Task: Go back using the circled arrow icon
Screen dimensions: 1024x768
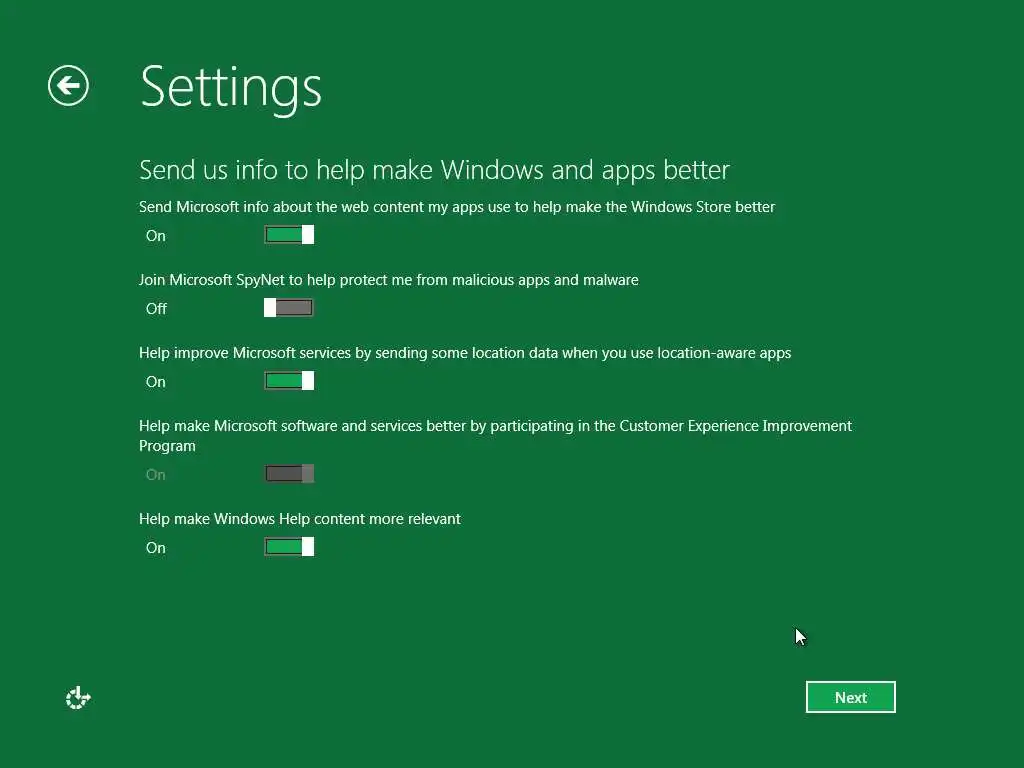Action: 69,86
